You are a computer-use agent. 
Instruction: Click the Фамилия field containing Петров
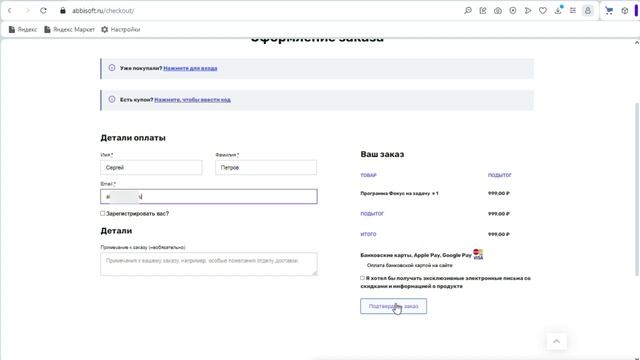pyautogui.click(x=266, y=167)
